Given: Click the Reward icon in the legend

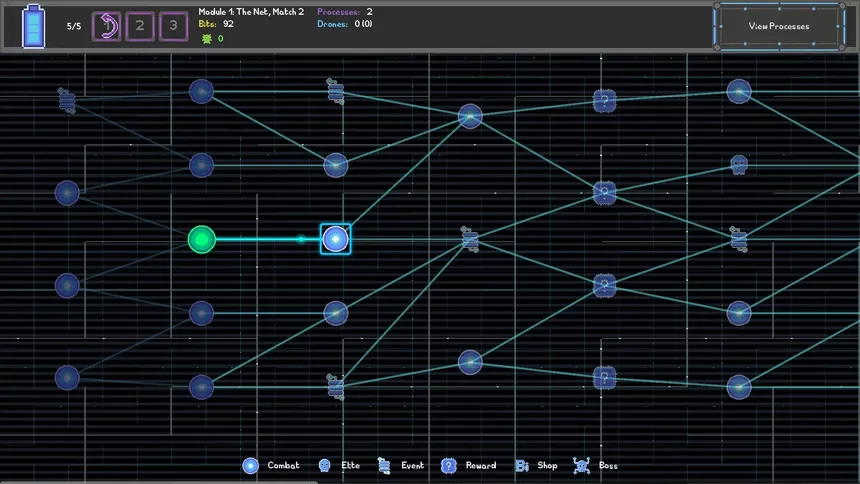Looking at the screenshot, I should (448, 466).
